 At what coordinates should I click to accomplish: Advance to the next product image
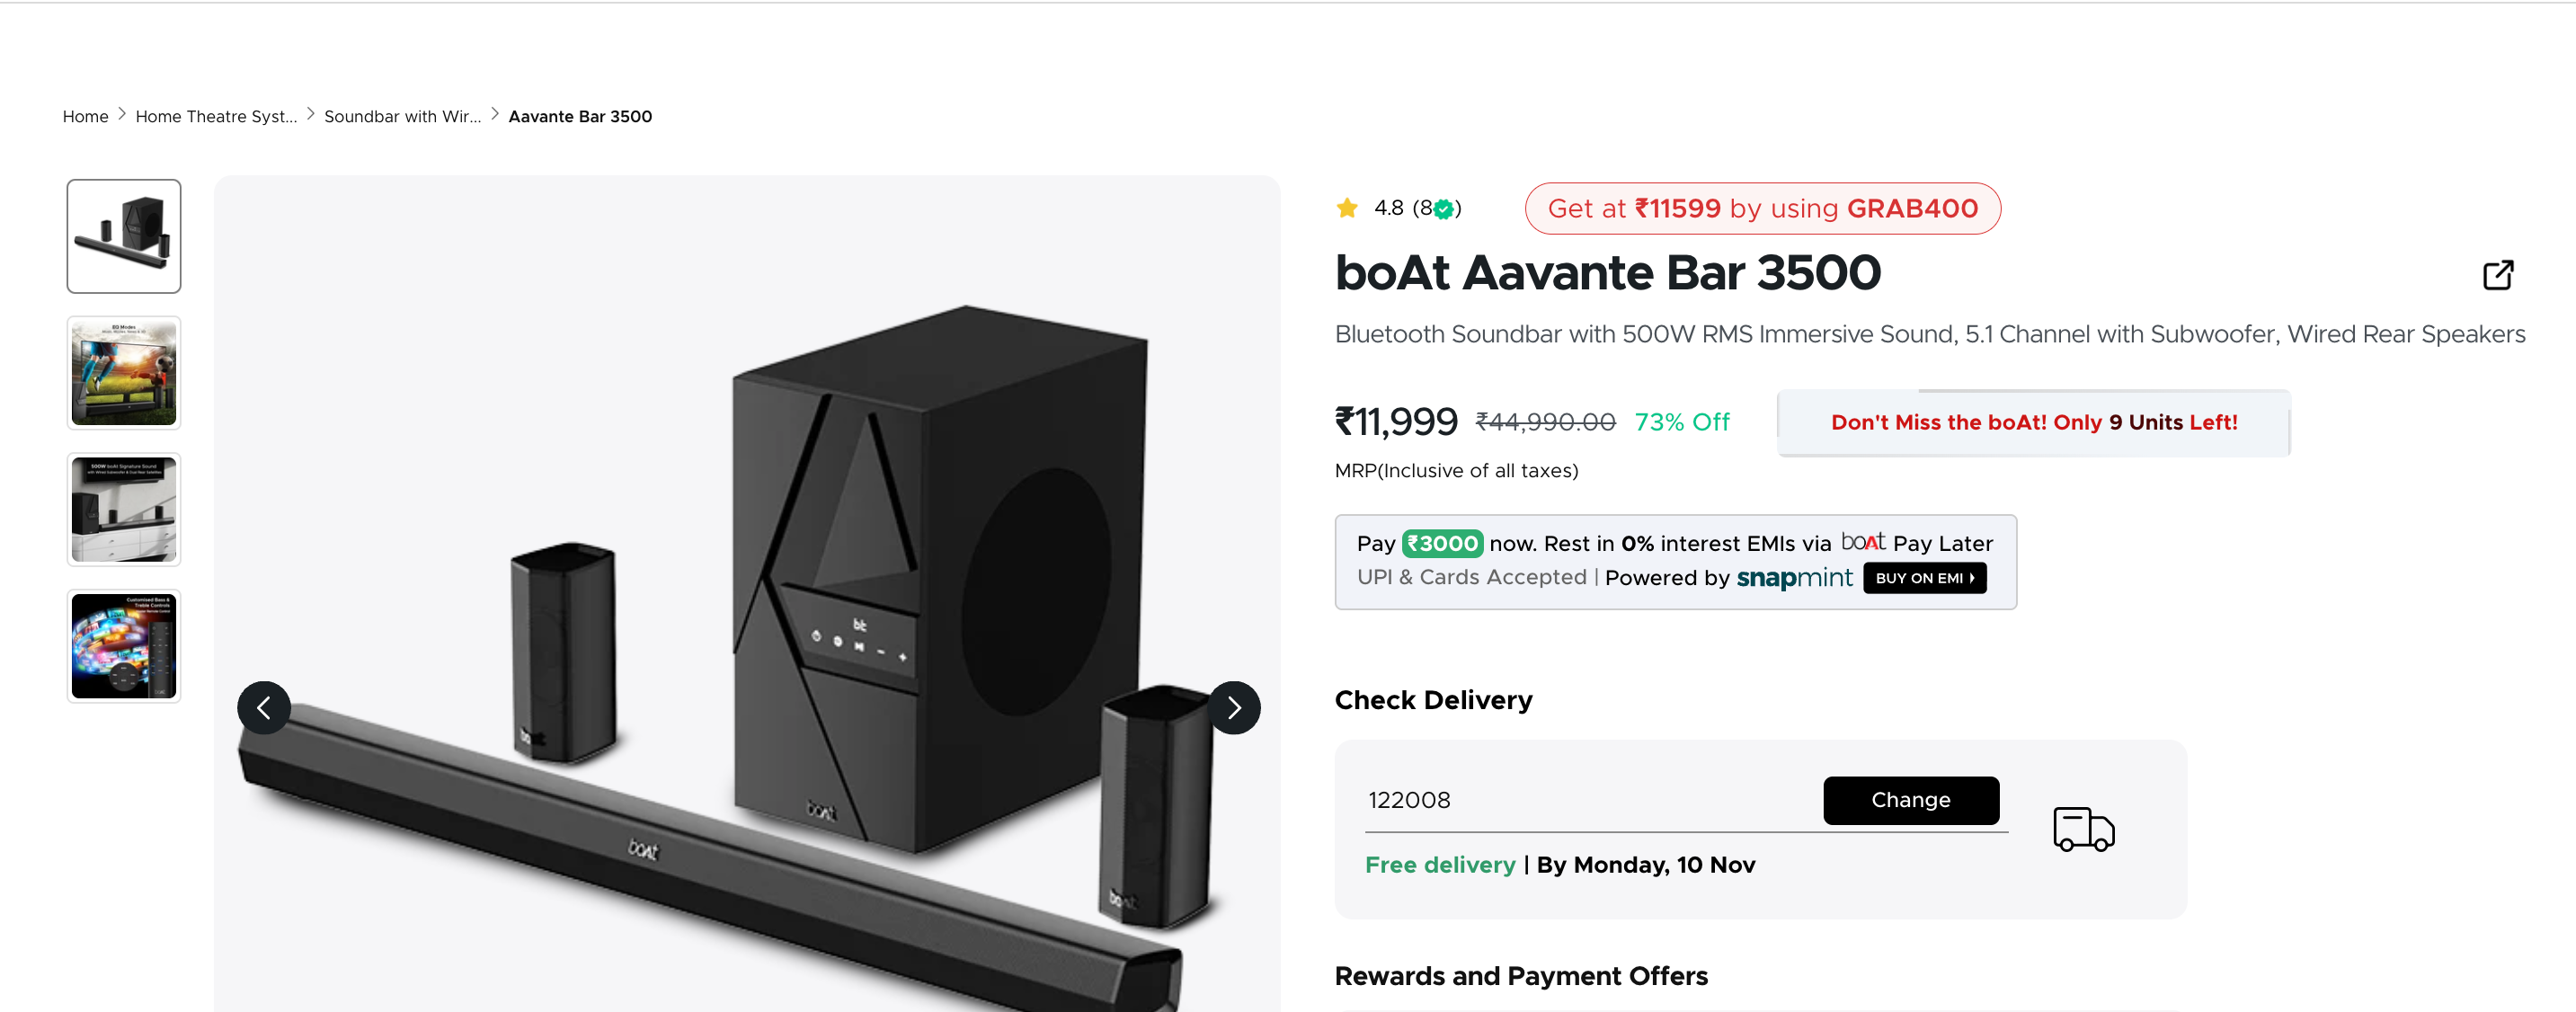tap(1234, 708)
